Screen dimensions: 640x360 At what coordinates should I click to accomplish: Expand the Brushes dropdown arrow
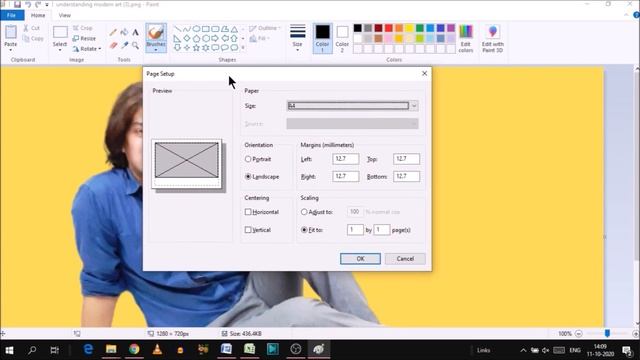coord(156,50)
